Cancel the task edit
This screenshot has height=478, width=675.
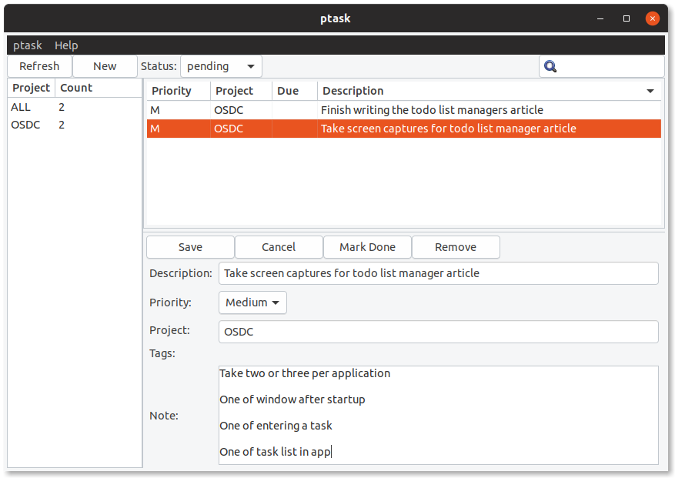(279, 247)
